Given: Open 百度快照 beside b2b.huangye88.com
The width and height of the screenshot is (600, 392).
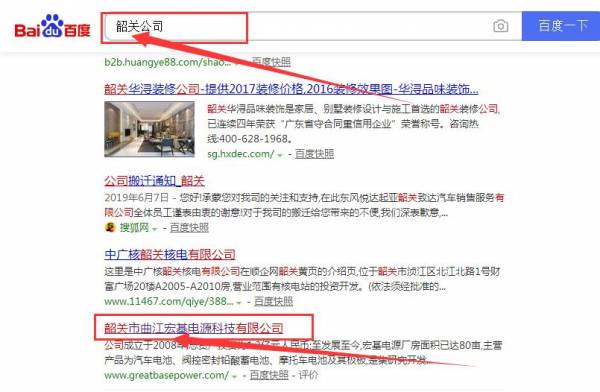Looking at the screenshot, I should click(x=271, y=62).
